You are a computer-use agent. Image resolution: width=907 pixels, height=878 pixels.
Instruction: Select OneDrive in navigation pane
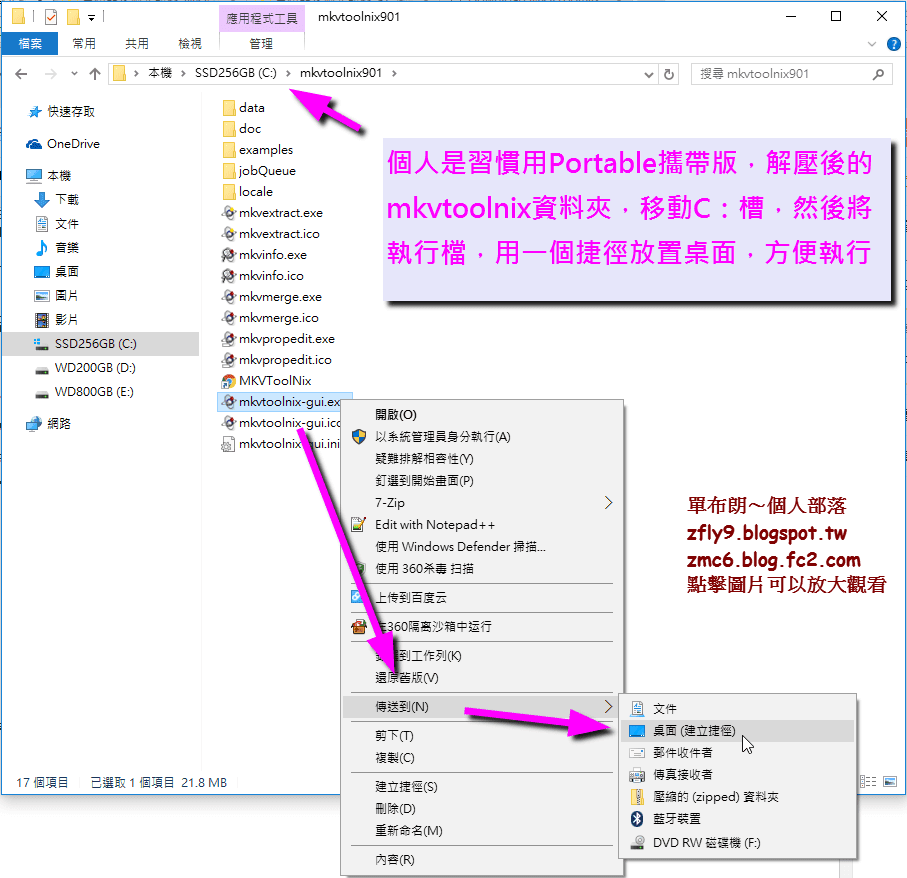(x=63, y=143)
